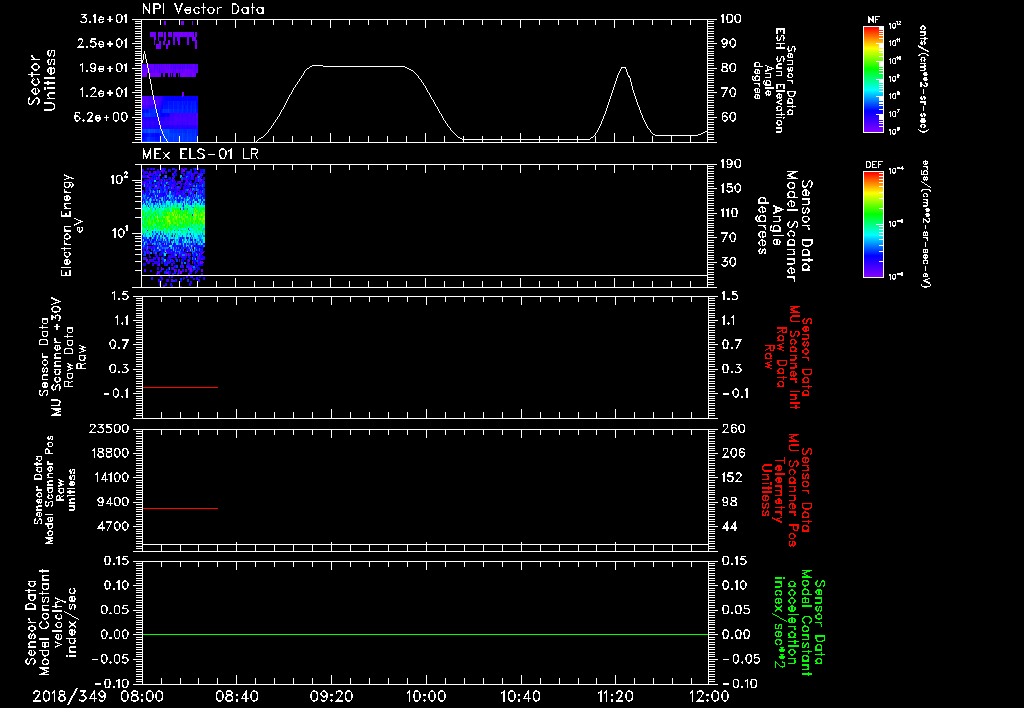
Task: Click the 110 scanner angle tick
Action: point(731,213)
